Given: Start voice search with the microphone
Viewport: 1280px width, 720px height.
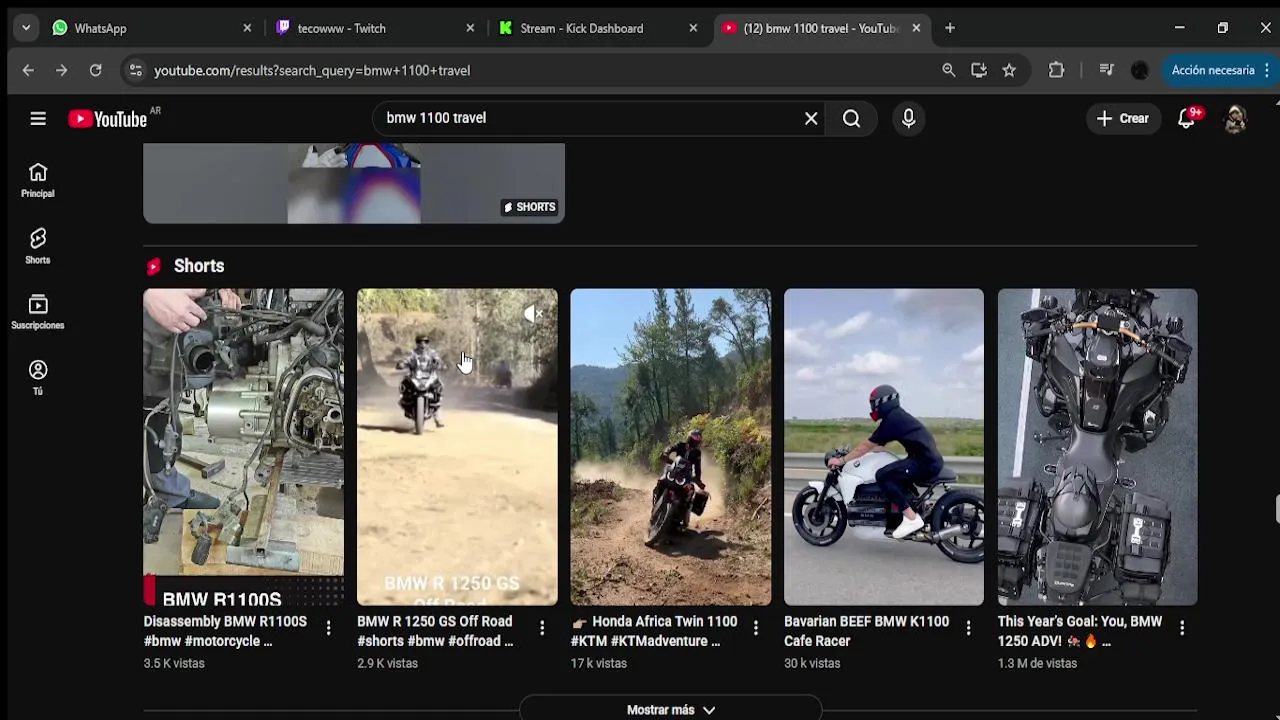Looking at the screenshot, I should click(x=908, y=119).
